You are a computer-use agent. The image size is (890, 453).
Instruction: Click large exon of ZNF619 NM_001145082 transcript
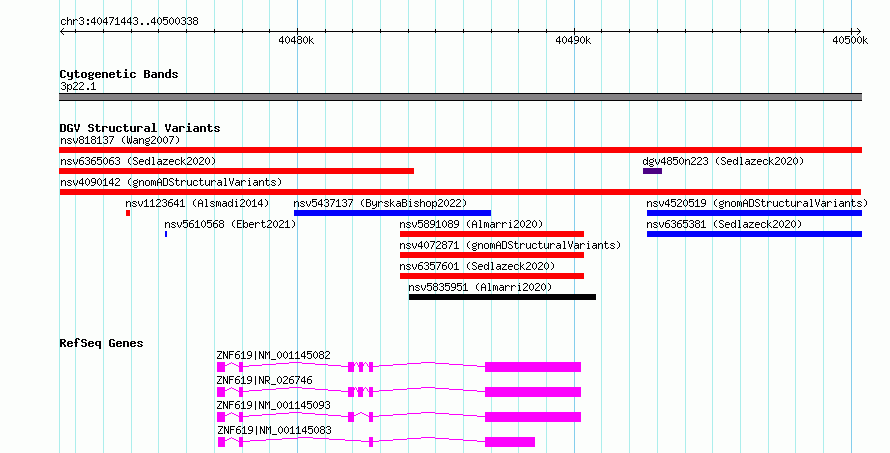[533, 367]
